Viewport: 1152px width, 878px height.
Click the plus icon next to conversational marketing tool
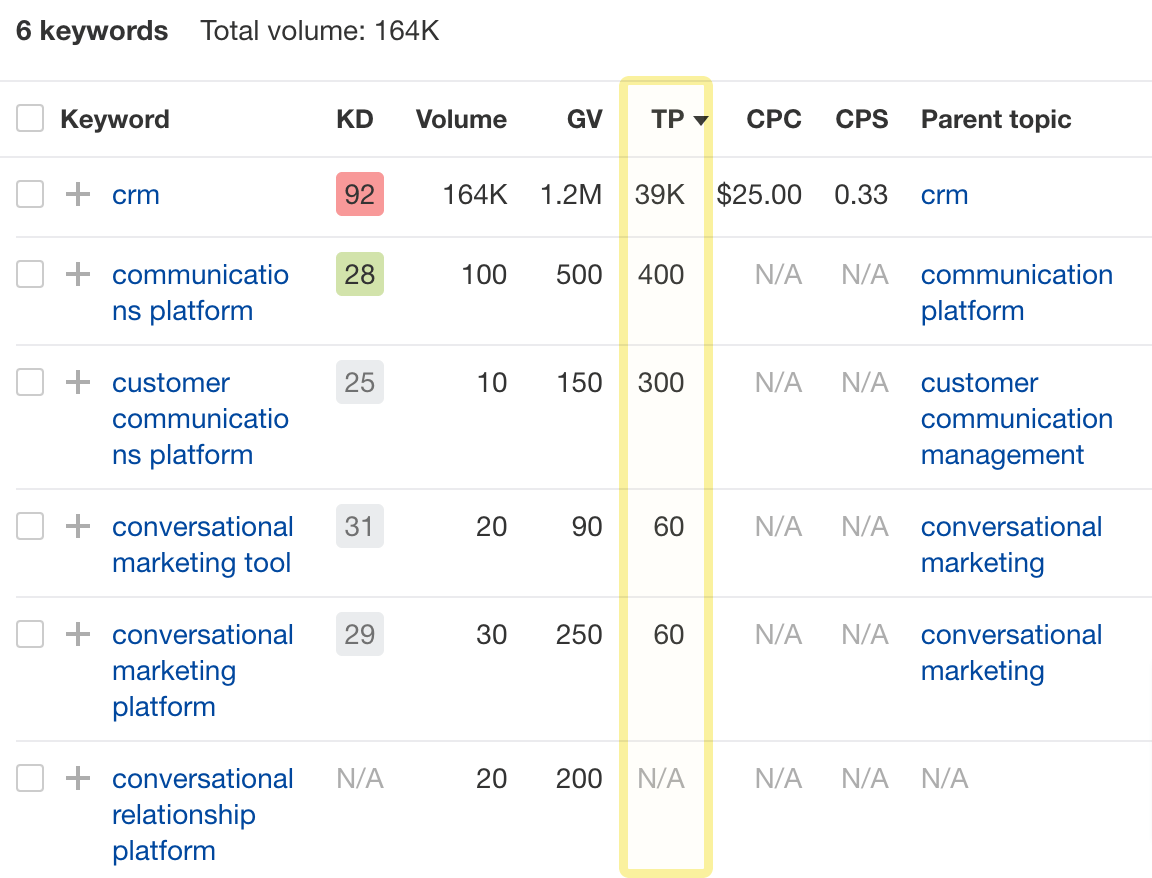click(x=76, y=526)
